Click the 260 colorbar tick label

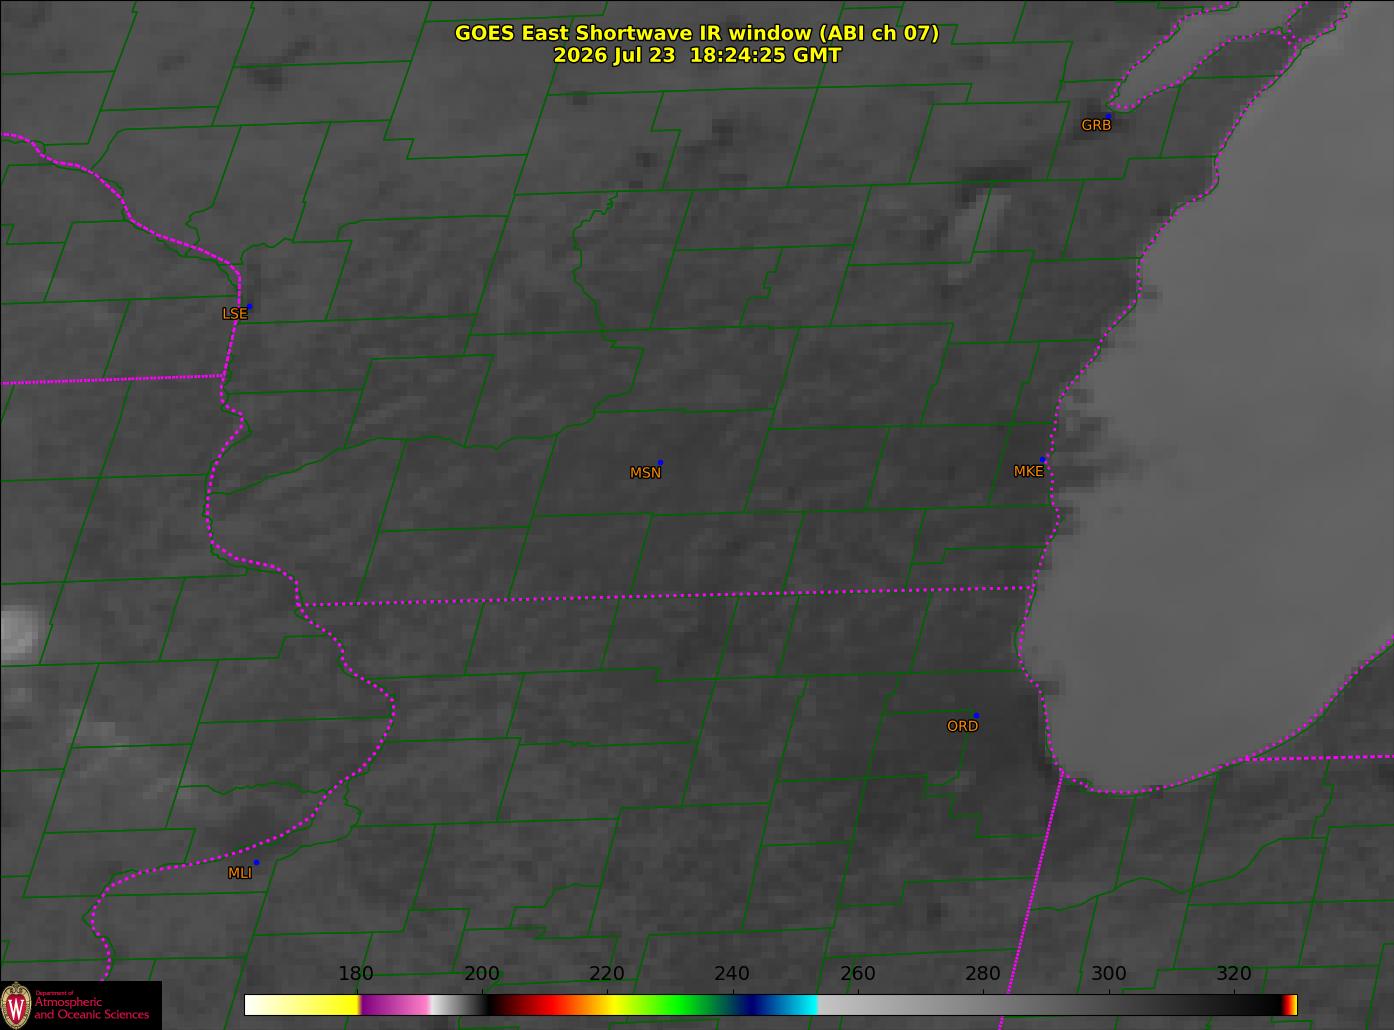[x=858, y=974]
